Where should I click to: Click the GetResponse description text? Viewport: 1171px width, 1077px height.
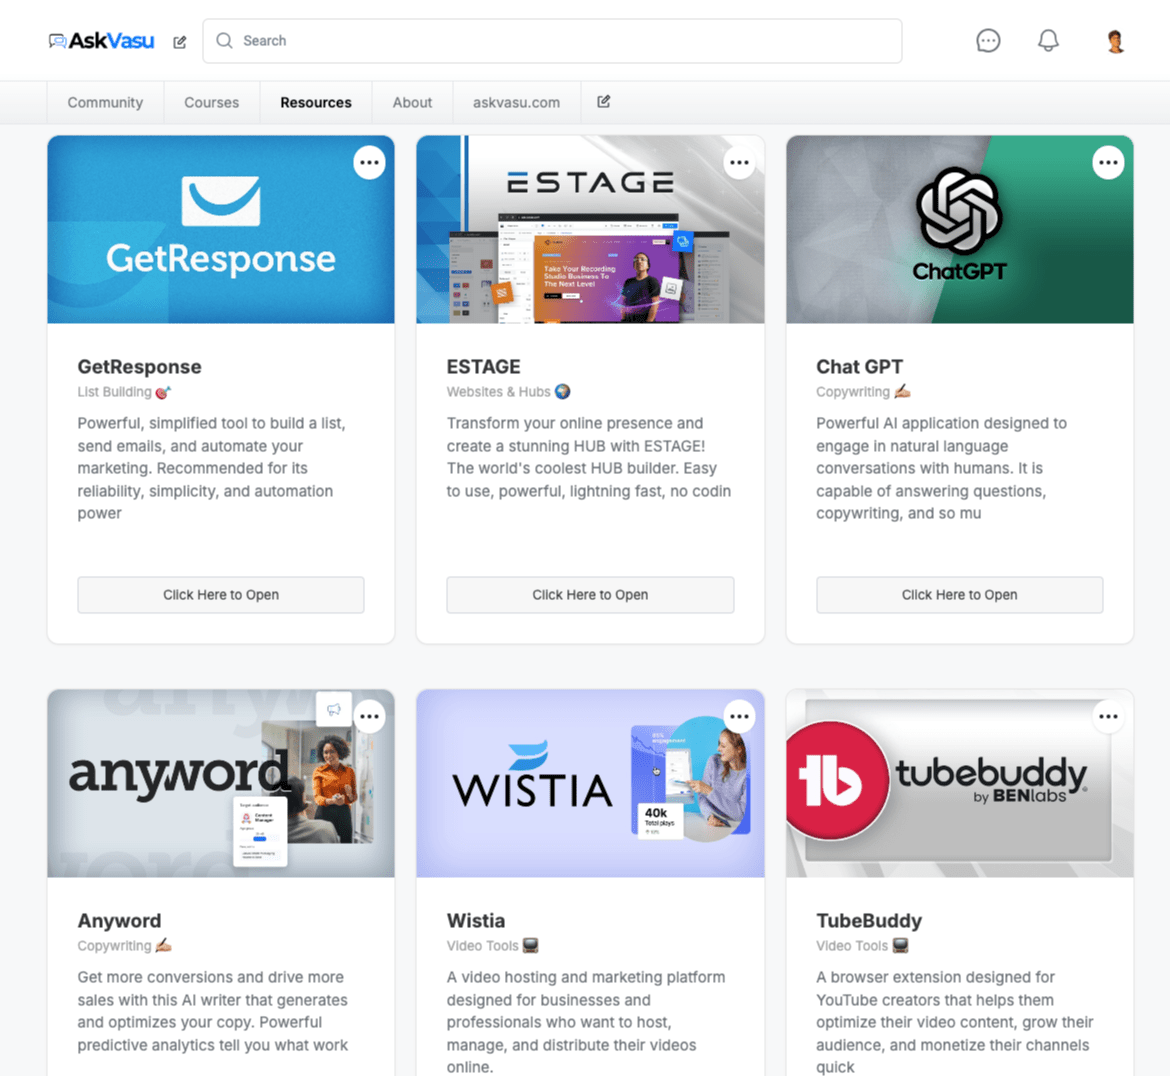coord(211,468)
